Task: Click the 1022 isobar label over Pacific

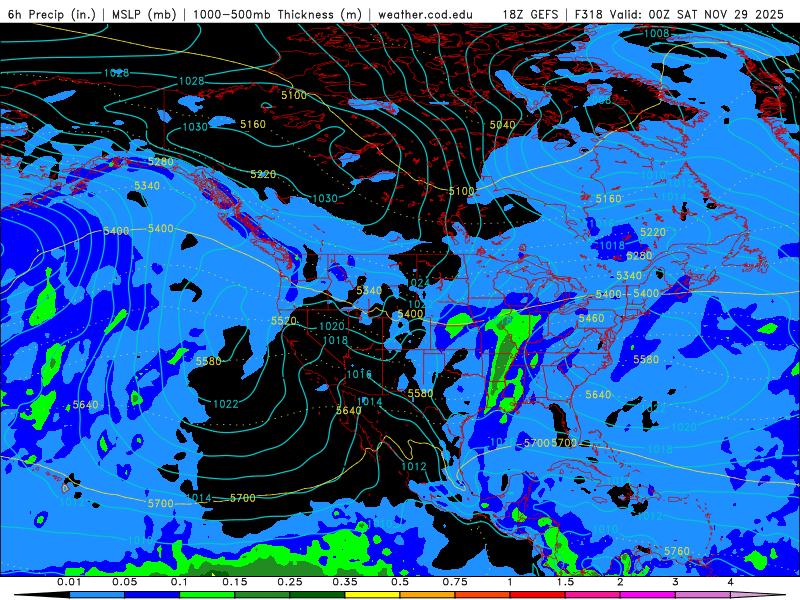Action: tap(226, 405)
